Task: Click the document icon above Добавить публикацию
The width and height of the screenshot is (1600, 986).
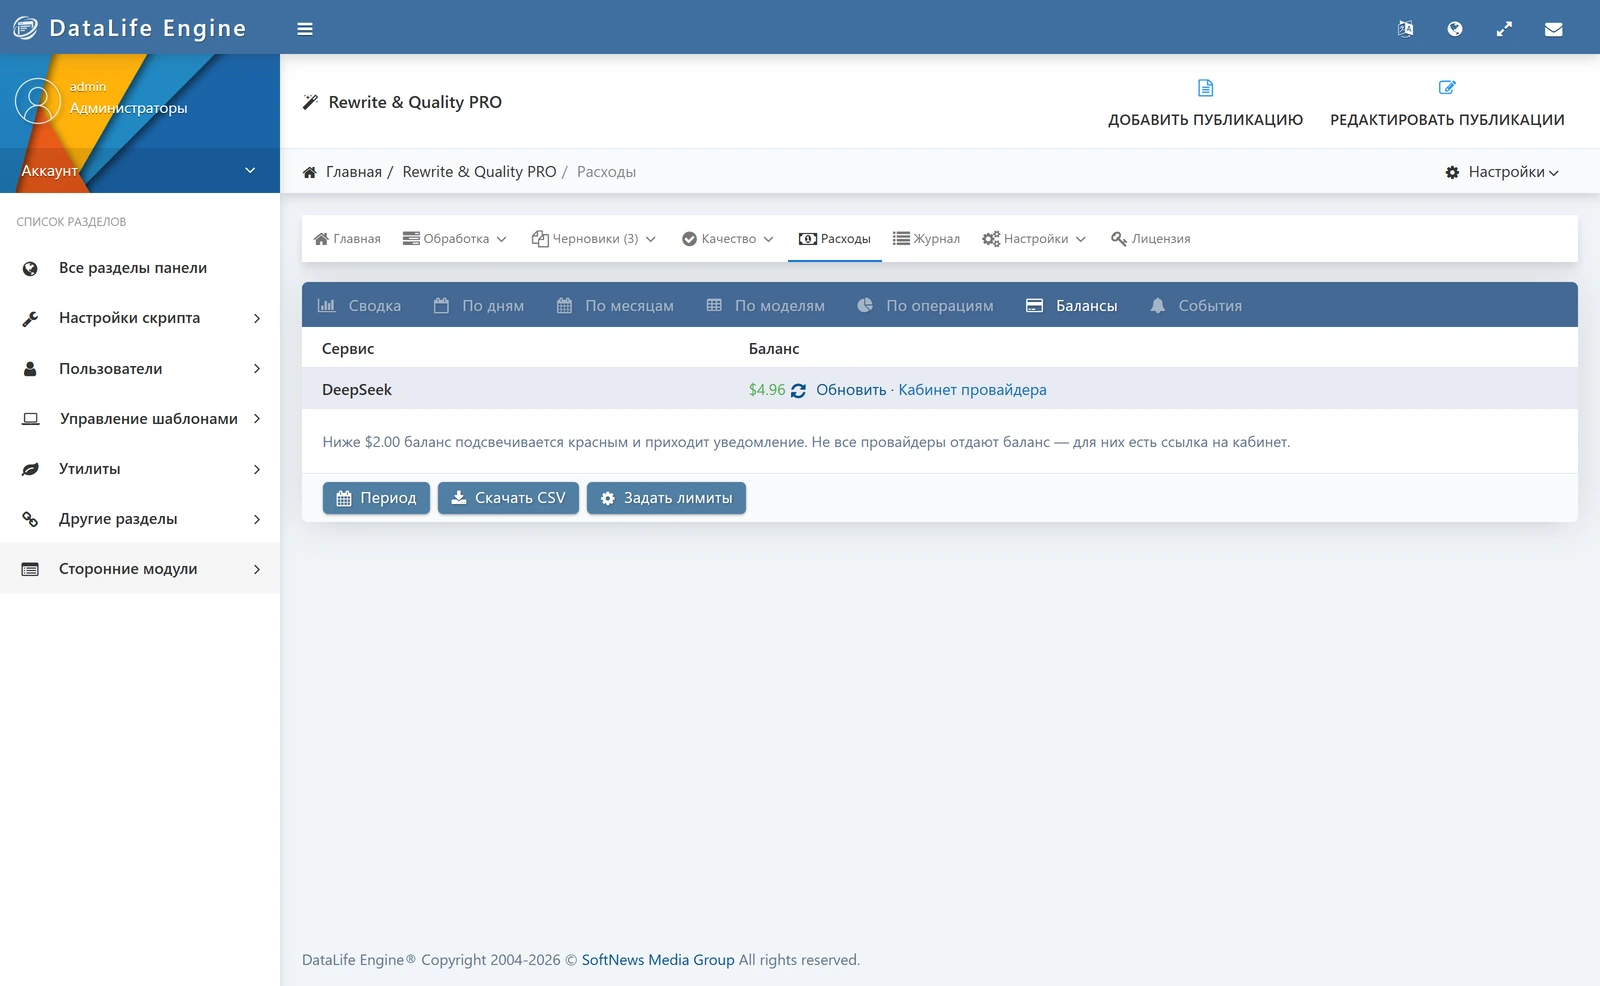Action: click(x=1206, y=88)
